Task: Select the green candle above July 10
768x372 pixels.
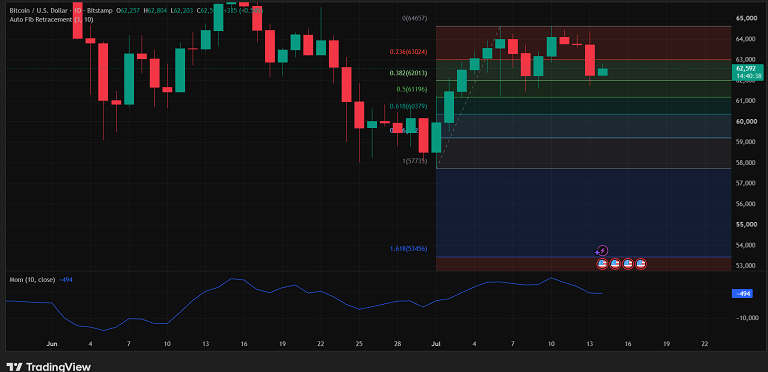Action: [552, 46]
